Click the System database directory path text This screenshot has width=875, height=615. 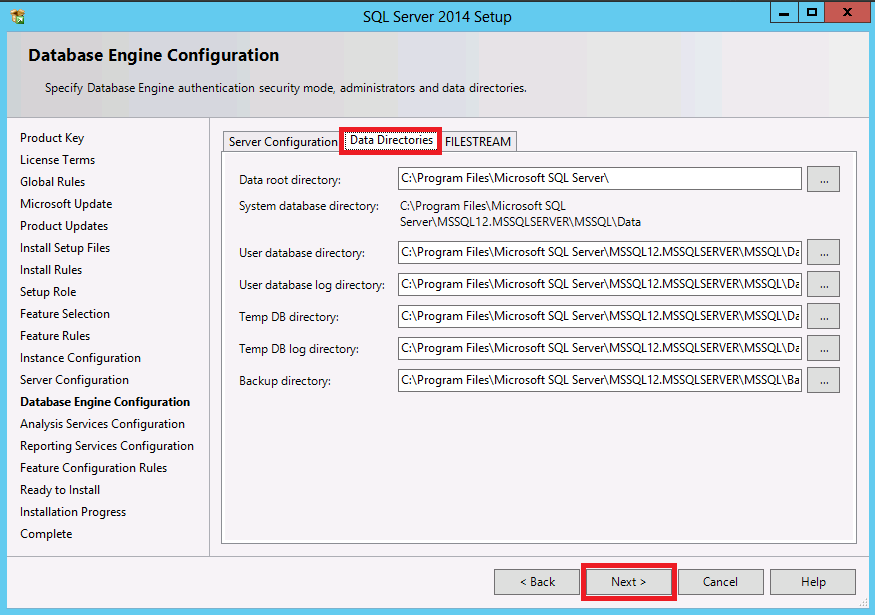(x=520, y=214)
